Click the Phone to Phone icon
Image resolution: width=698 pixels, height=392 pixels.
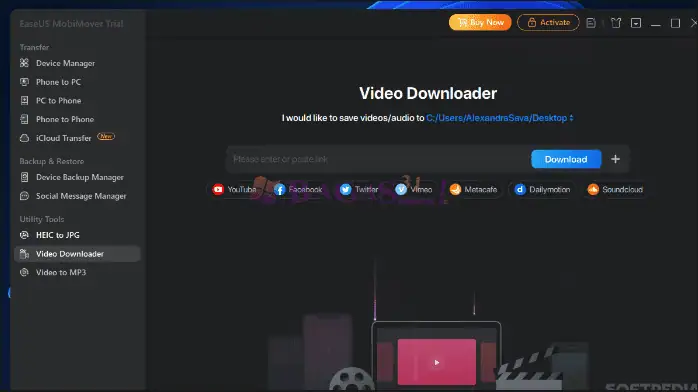[x=24, y=119]
